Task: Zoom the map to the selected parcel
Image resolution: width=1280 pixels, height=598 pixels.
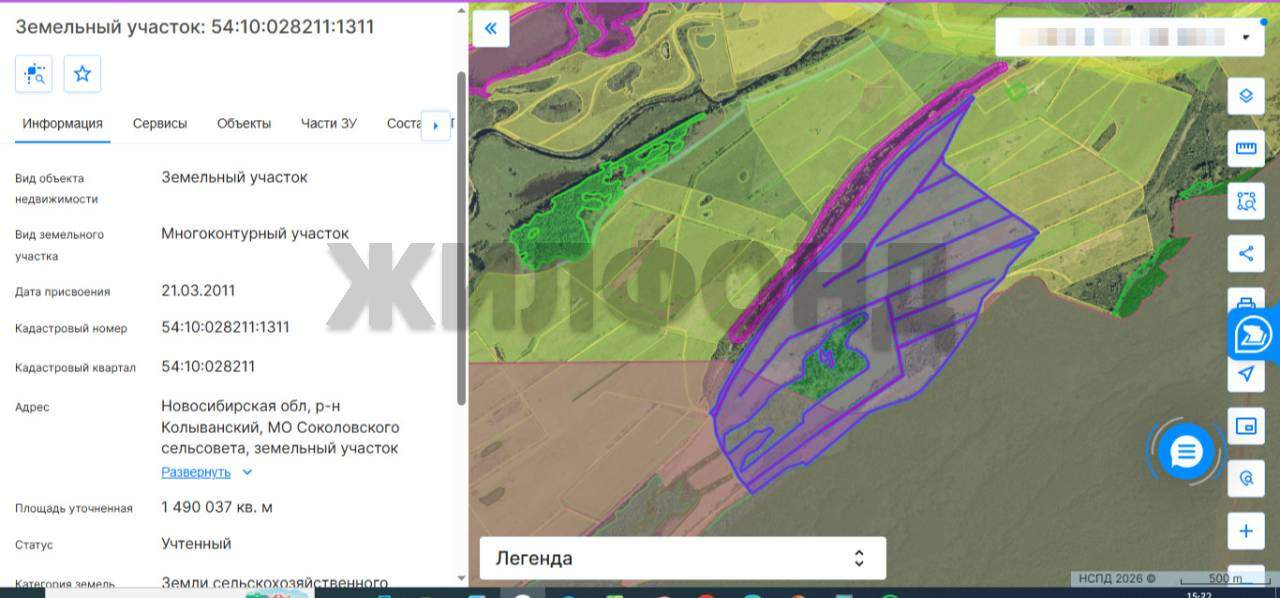Action: [x=34, y=74]
